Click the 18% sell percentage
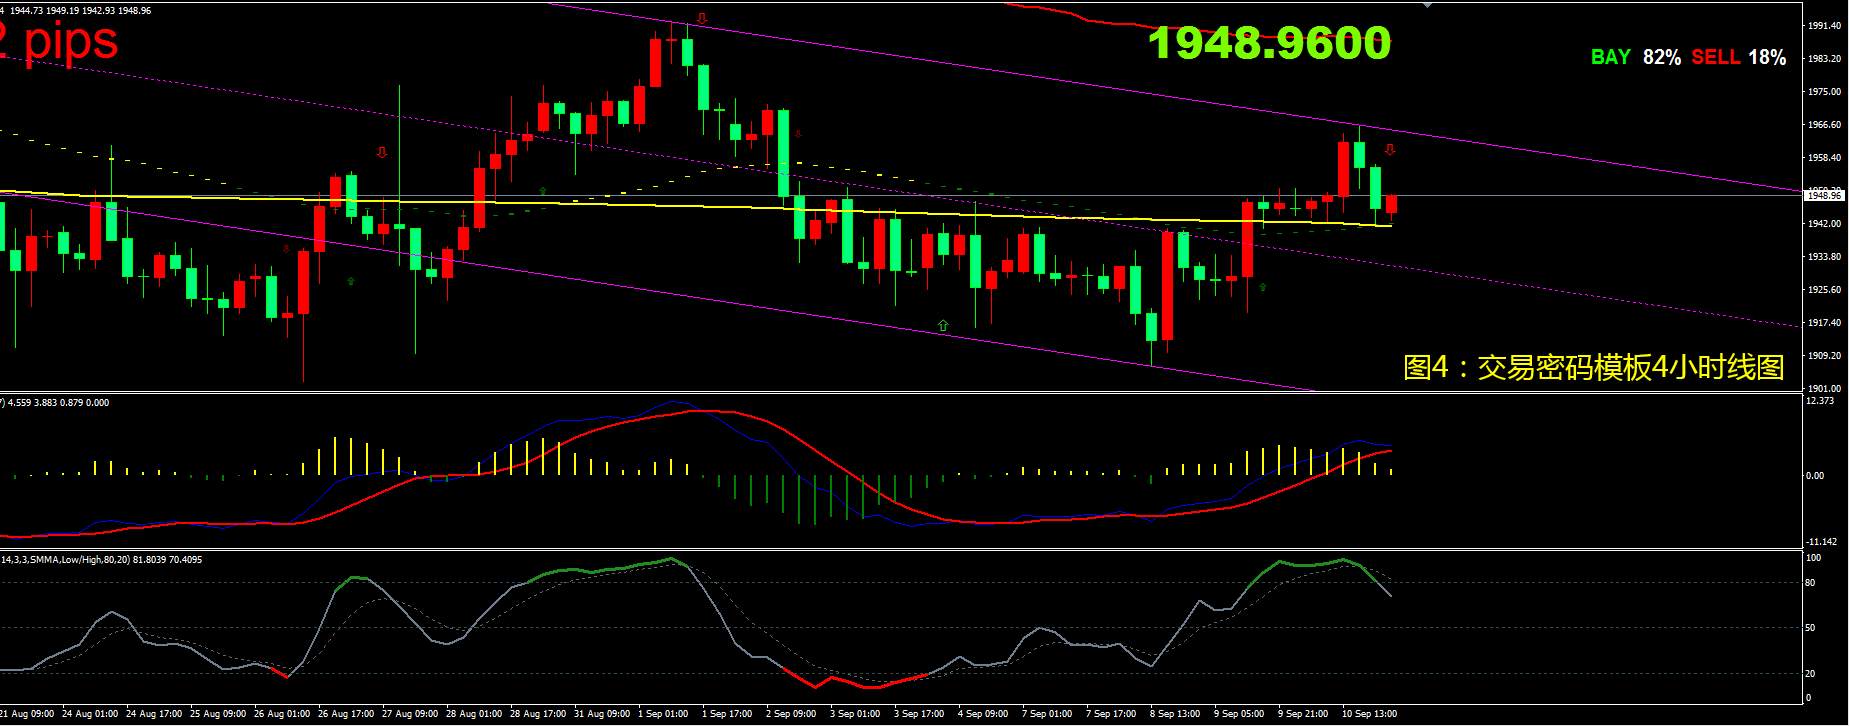Viewport: 1850px width, 726px height. 1767,57
